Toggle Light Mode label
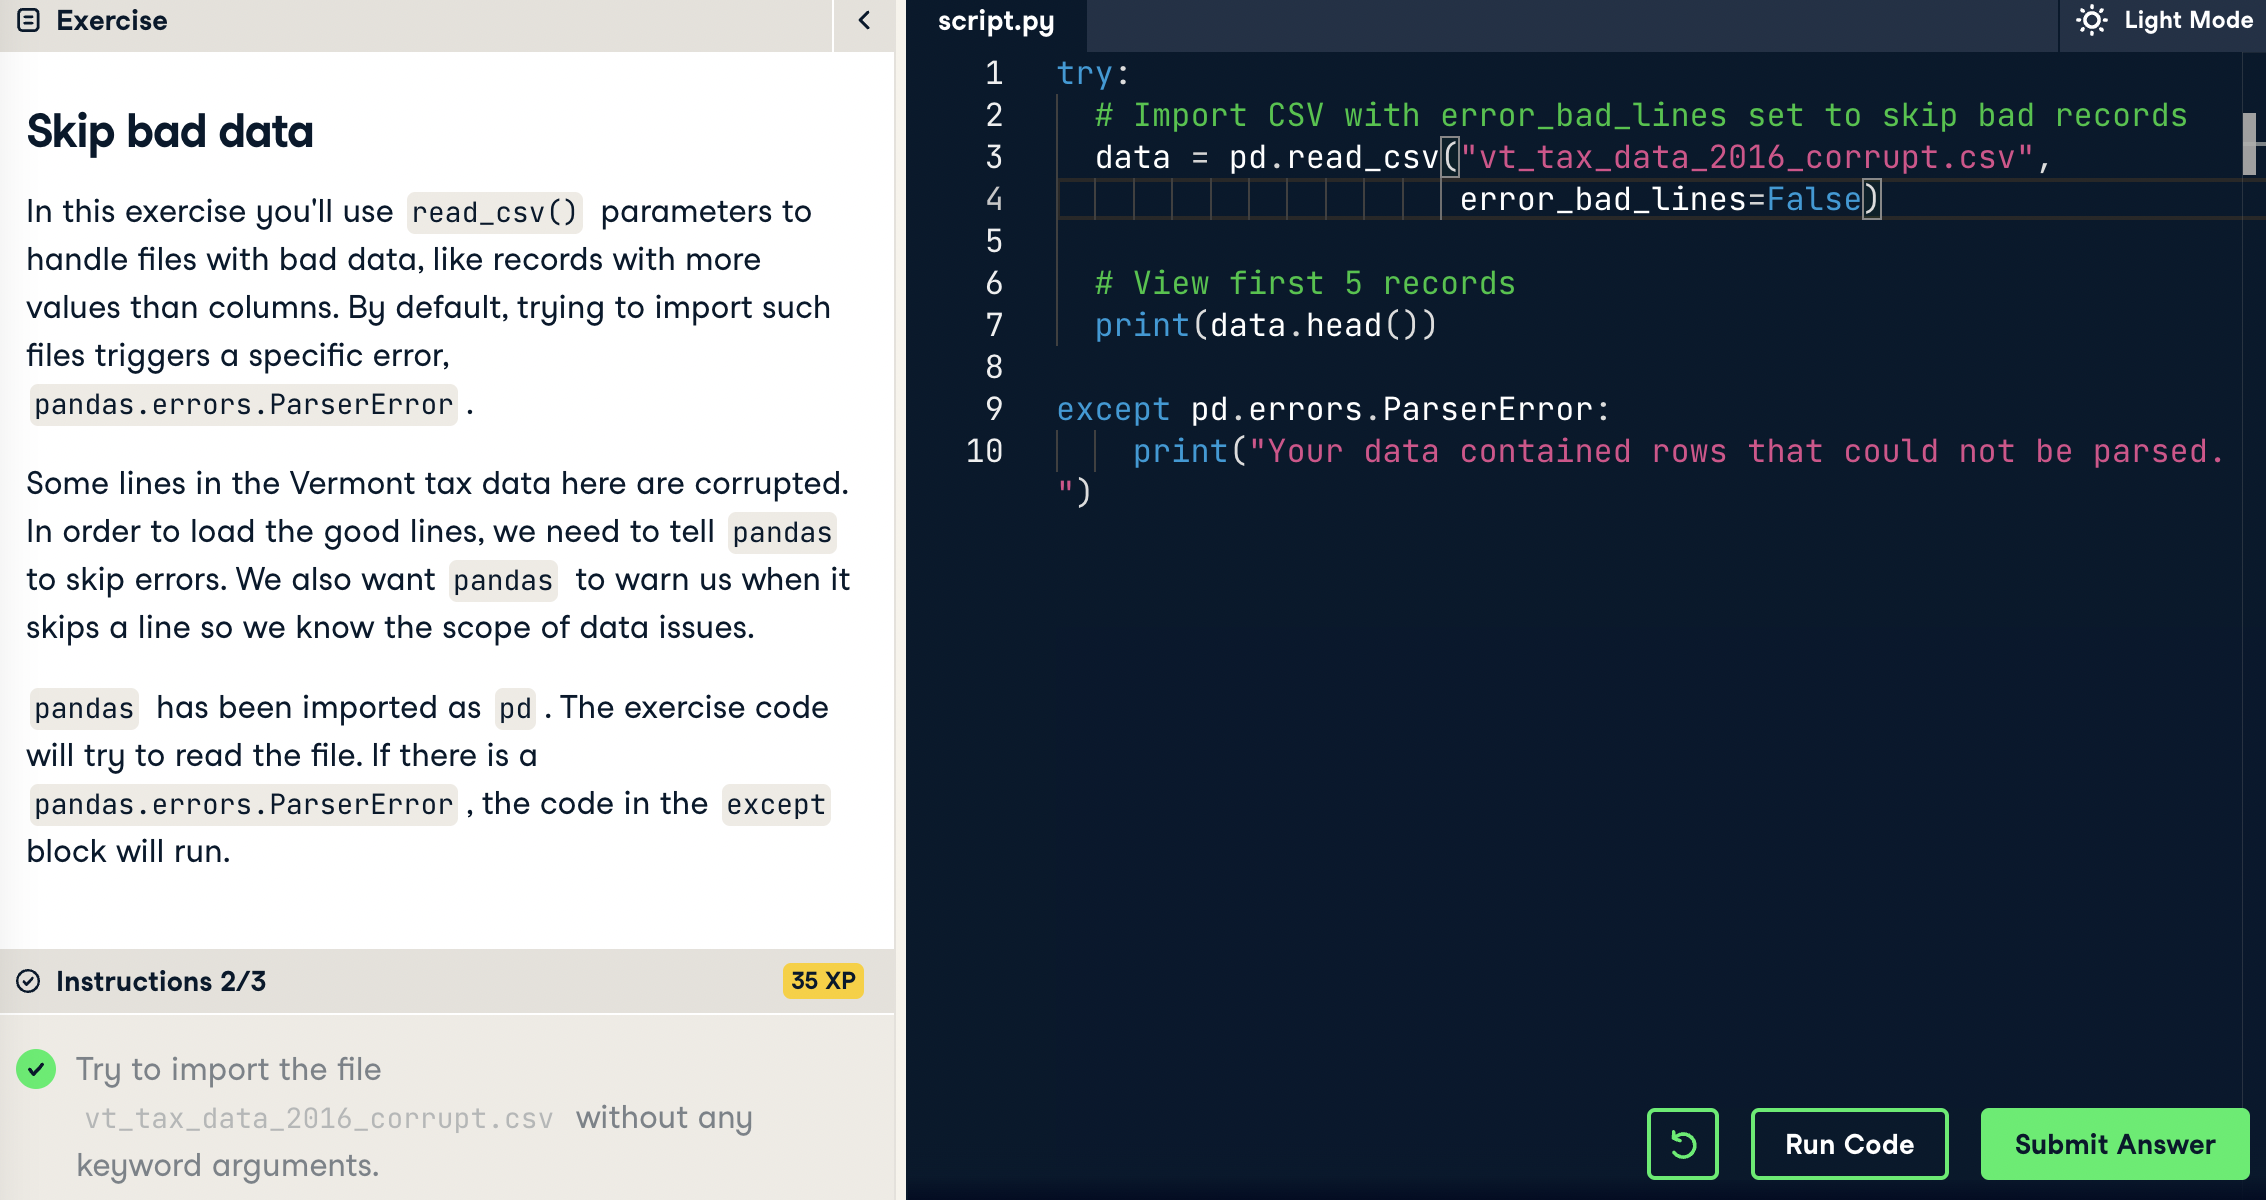Viewport: 2266px width, 1200px height. coord(2188,21)
